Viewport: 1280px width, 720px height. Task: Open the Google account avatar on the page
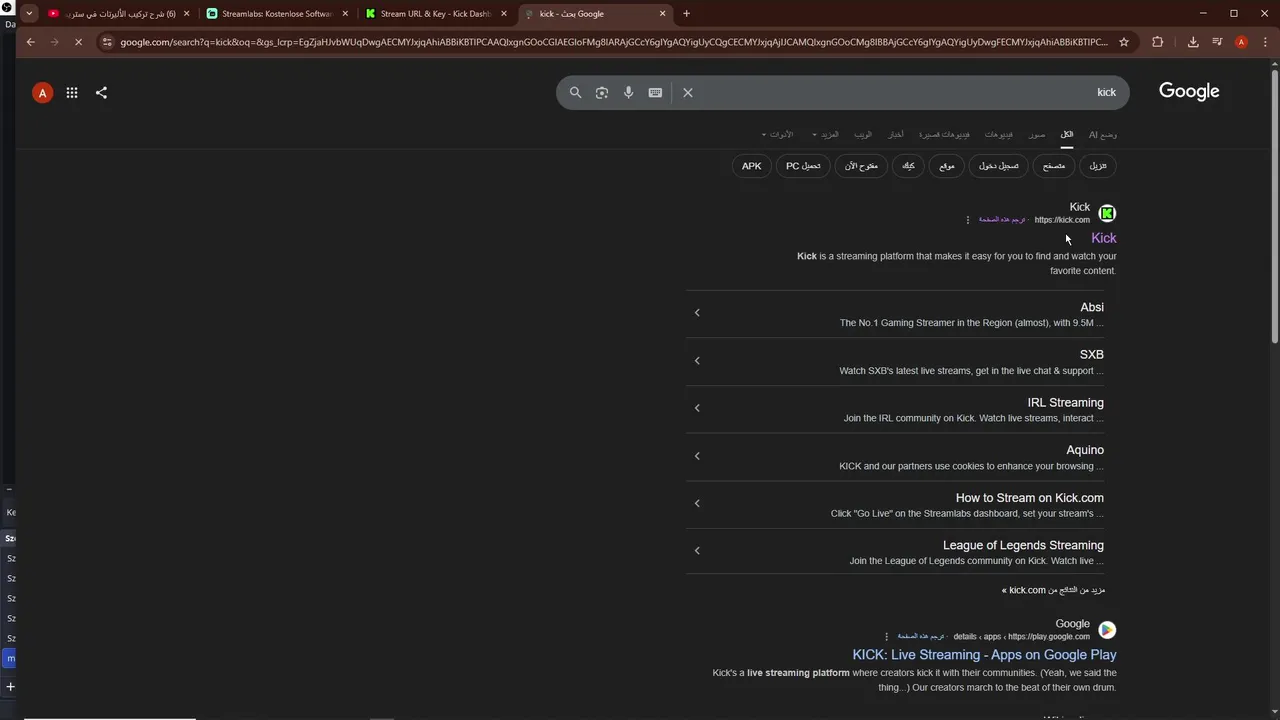point(42,93)
